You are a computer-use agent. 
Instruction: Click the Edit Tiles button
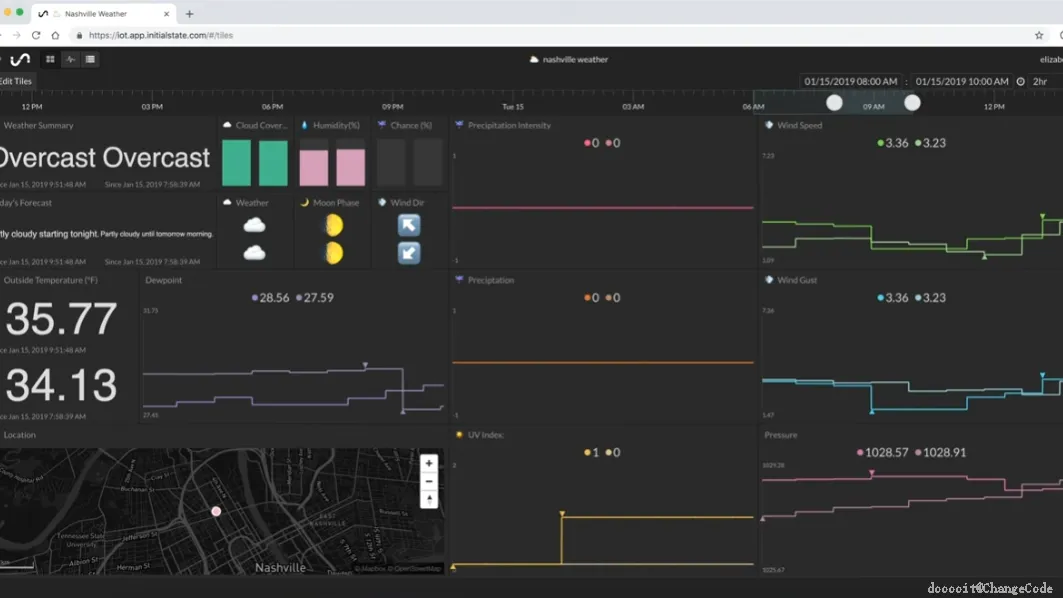(16, 81)
